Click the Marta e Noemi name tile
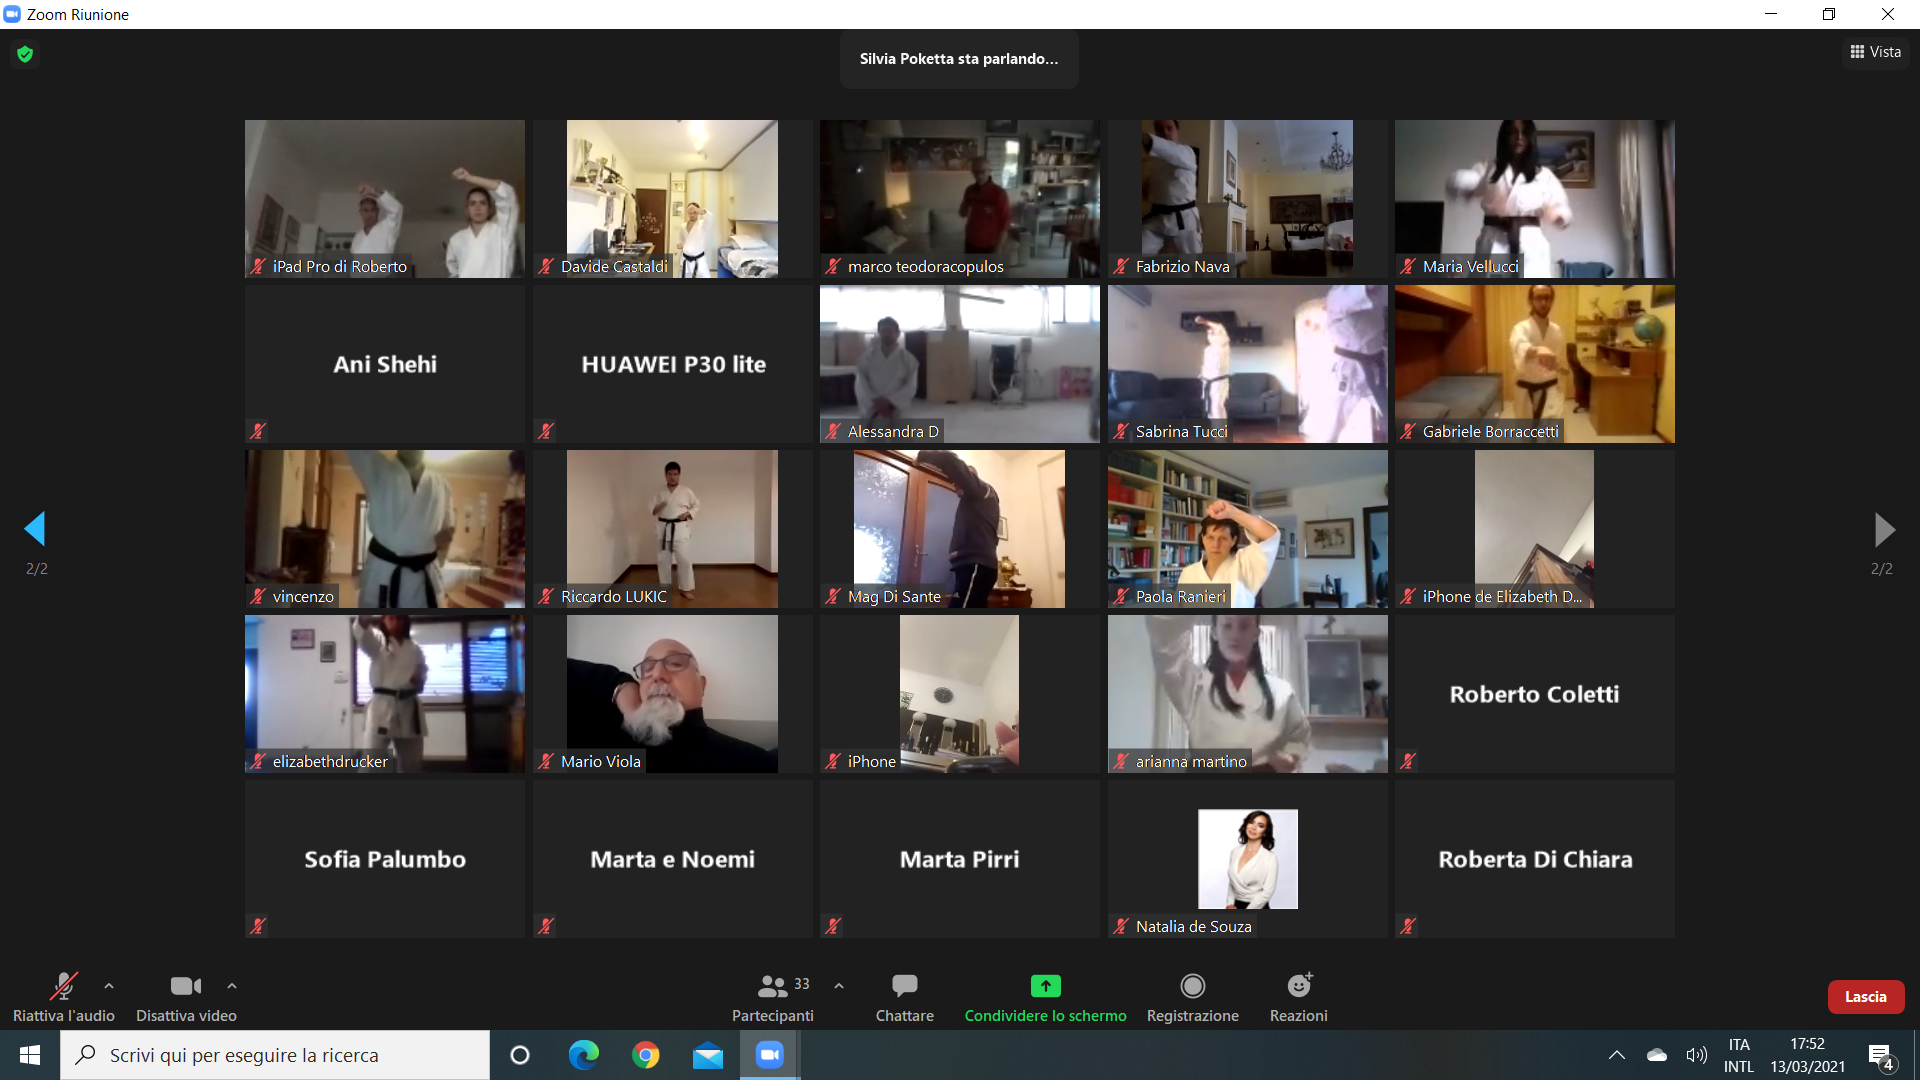This screenshot has width=1920, height=1080. point(672,859)
